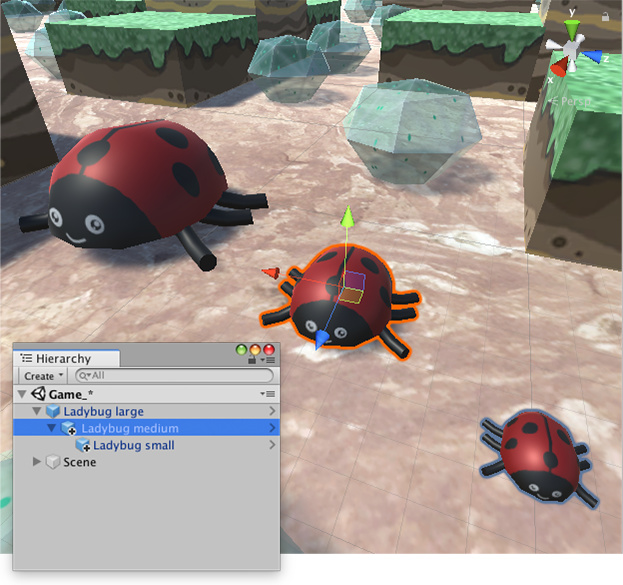623x585 pixels.
Task: Click the green Y move arrow on selected ladybug
Action: click(x=347, y=216)
